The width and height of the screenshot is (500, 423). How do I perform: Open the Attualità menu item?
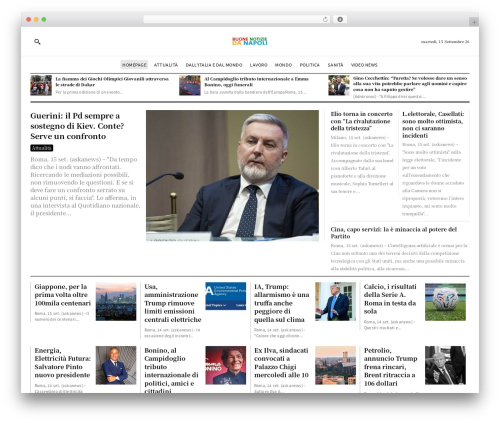(x=166, y=65)
